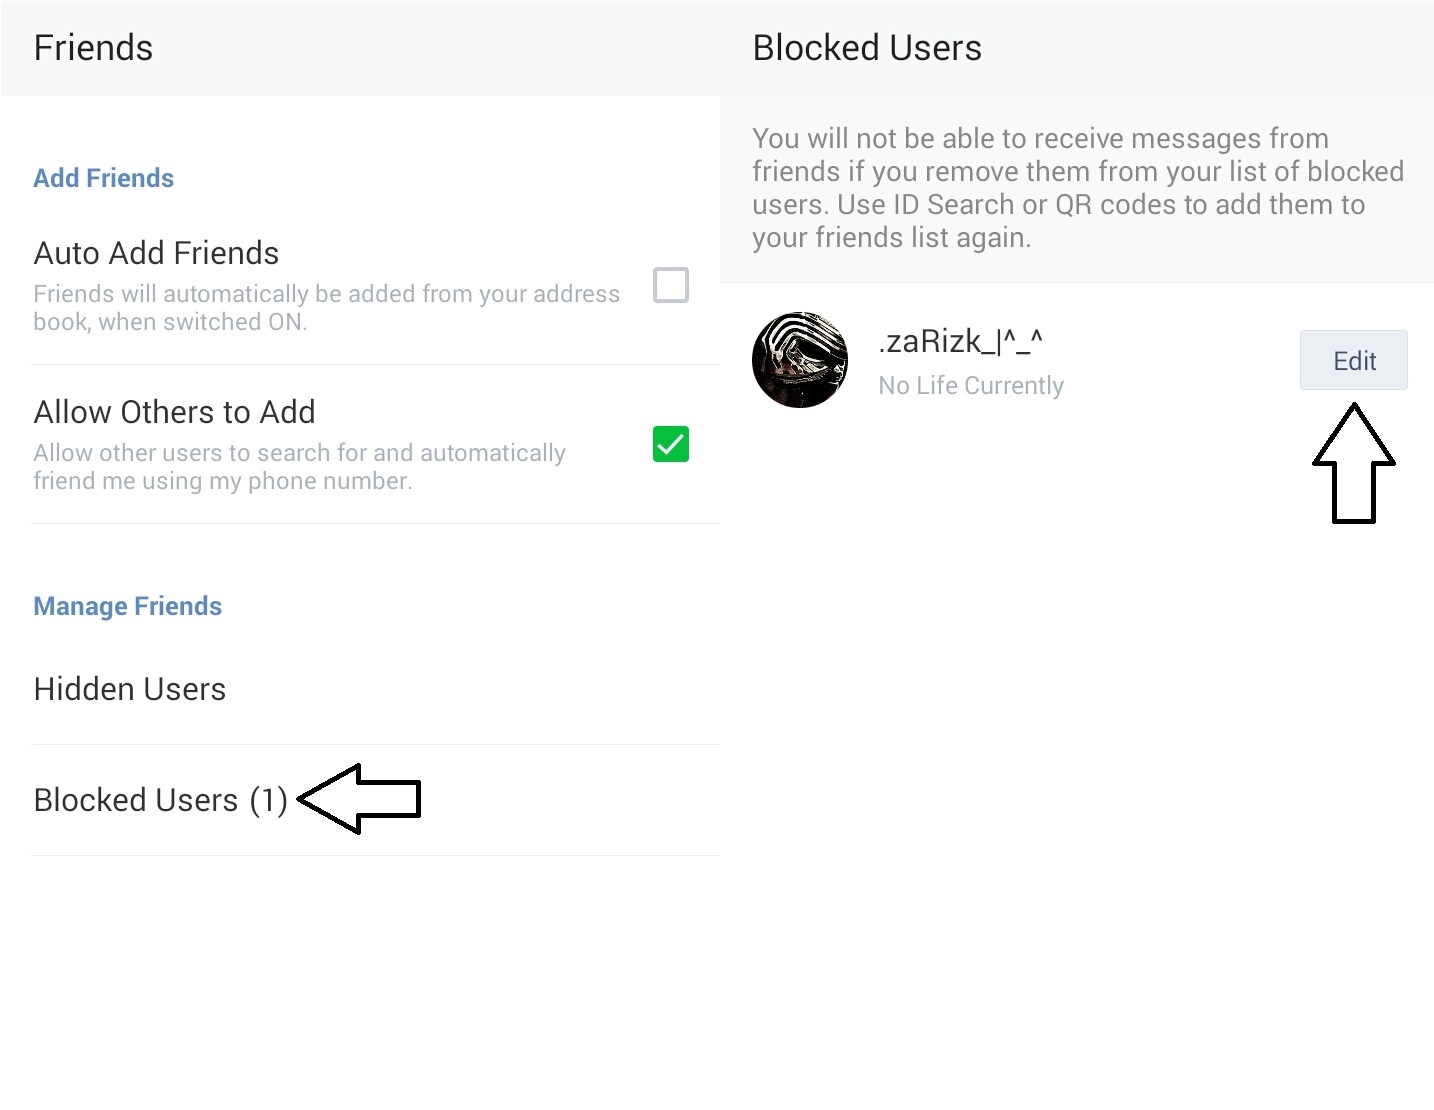Click the empty Auto Add Friends checkbox
The image size is (1434, 1110).
(x=670, y=285)
